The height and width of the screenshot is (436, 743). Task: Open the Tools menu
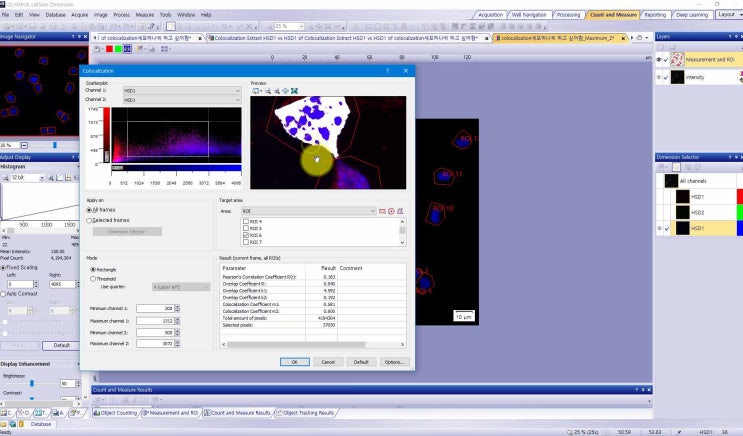click(x=165, y=15)
